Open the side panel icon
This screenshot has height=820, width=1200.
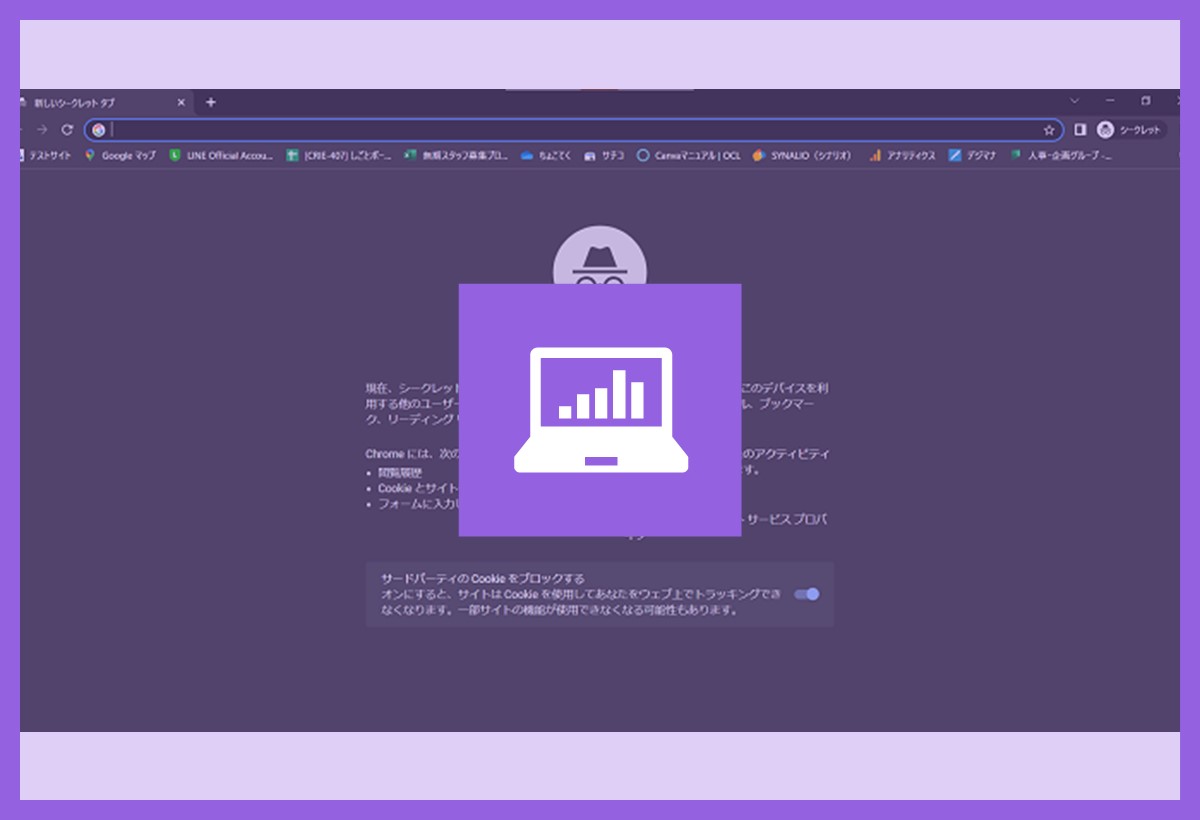coord(1080,130)
